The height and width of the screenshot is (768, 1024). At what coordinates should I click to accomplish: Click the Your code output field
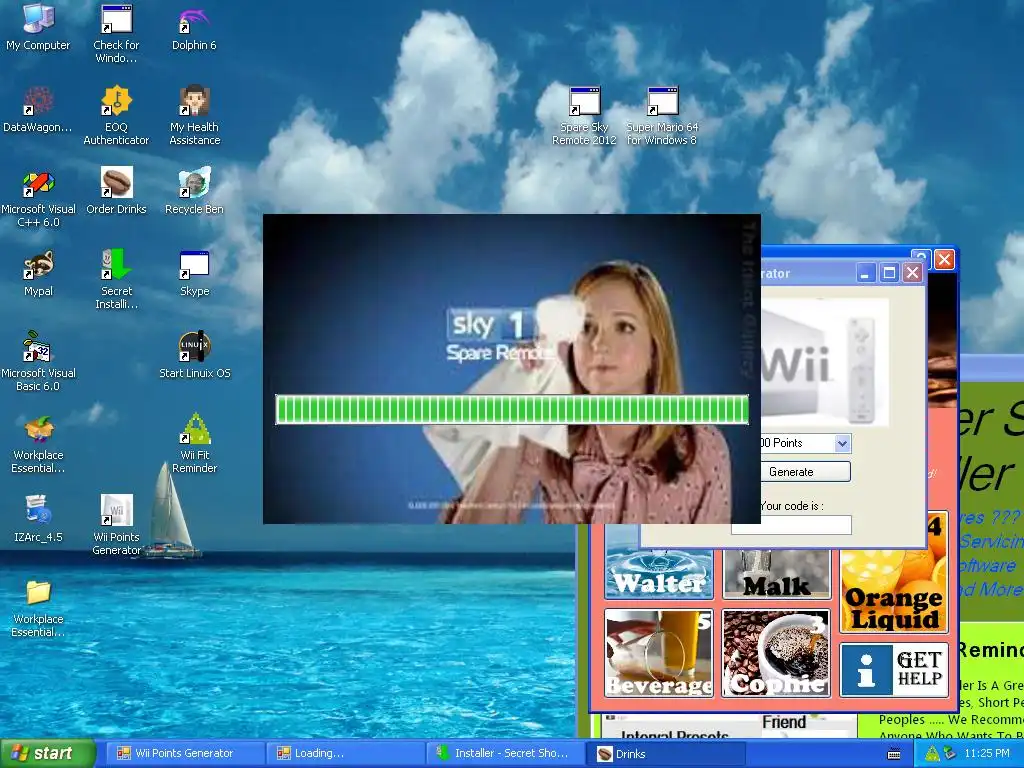pyautogui.click(x=791, y=524)
